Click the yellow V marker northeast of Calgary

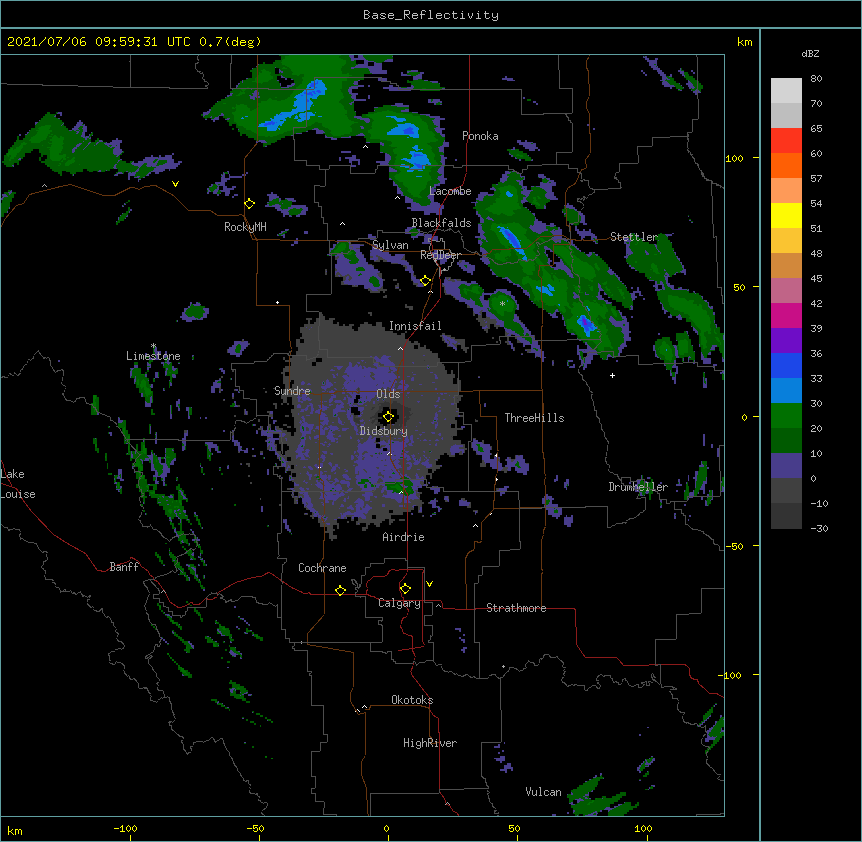(x=429, y=584)
